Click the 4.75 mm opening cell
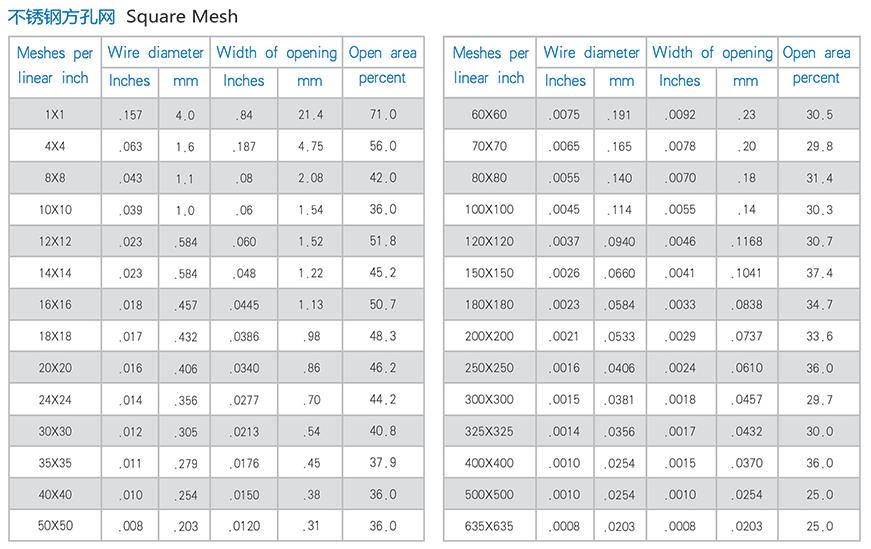871x549 pixels. click(310, 146)
